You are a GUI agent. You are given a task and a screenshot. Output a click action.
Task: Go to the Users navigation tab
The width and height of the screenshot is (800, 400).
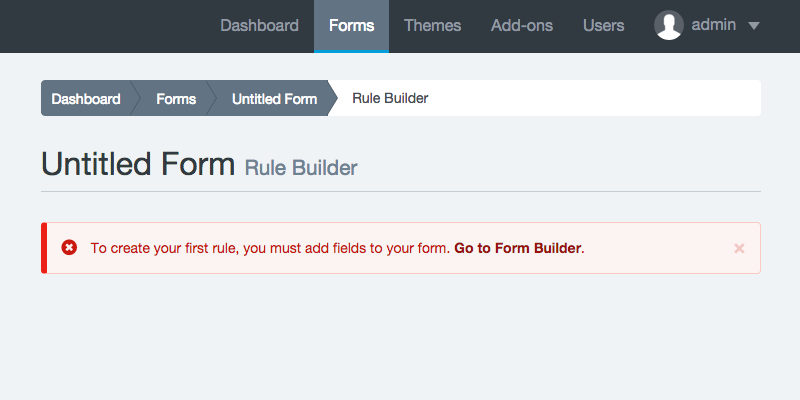[x=604, y=26]
